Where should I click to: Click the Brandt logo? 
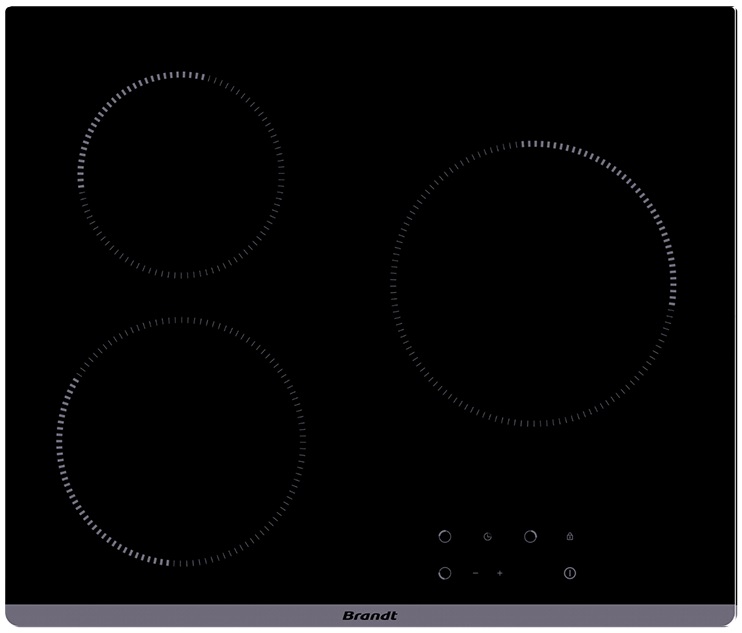[x=370, y=616]
